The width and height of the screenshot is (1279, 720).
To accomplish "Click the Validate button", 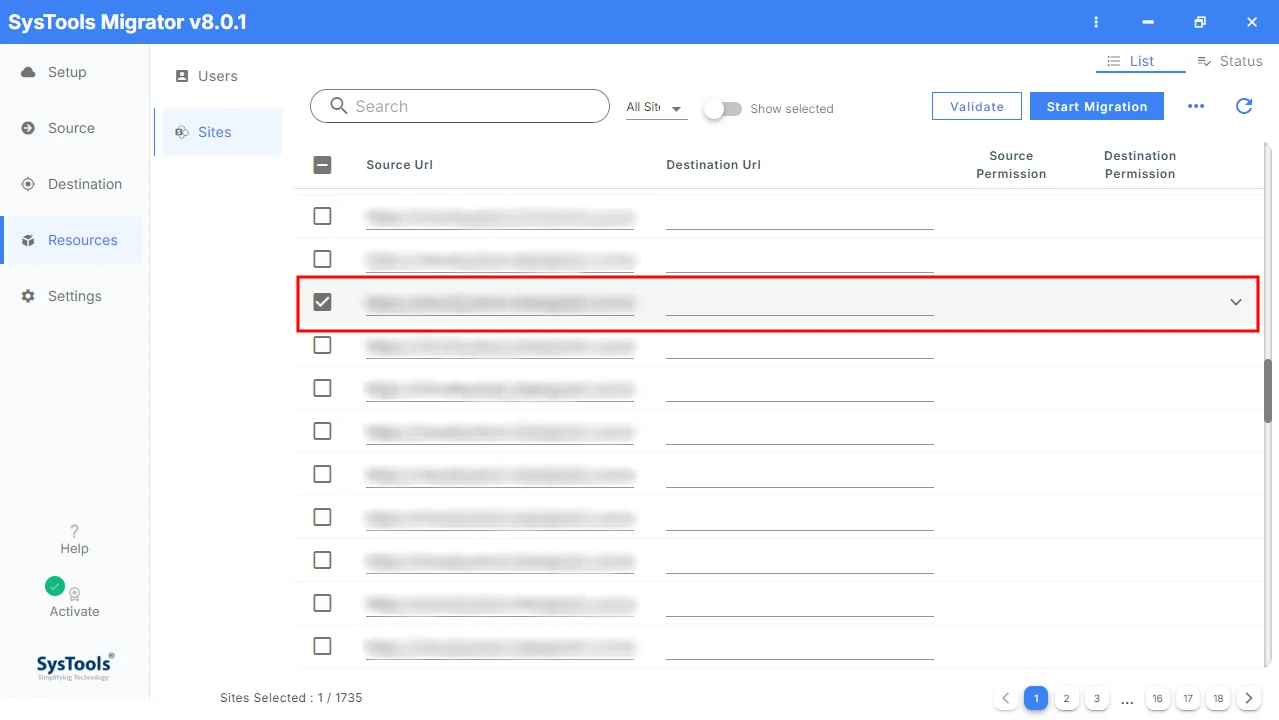I will [976, 106].
